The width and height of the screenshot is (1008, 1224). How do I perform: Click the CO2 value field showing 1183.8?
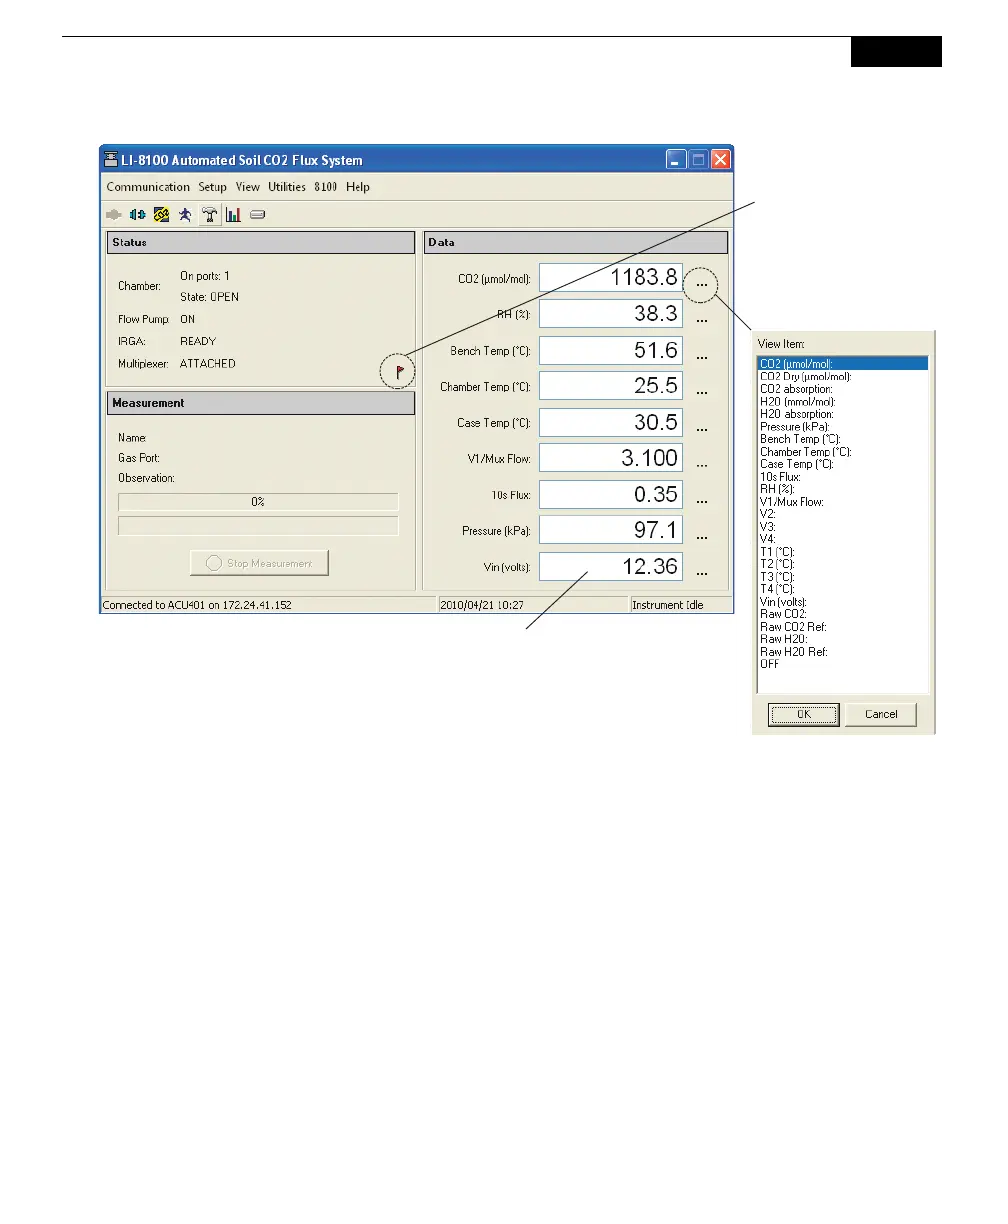(x=611, y=278)
